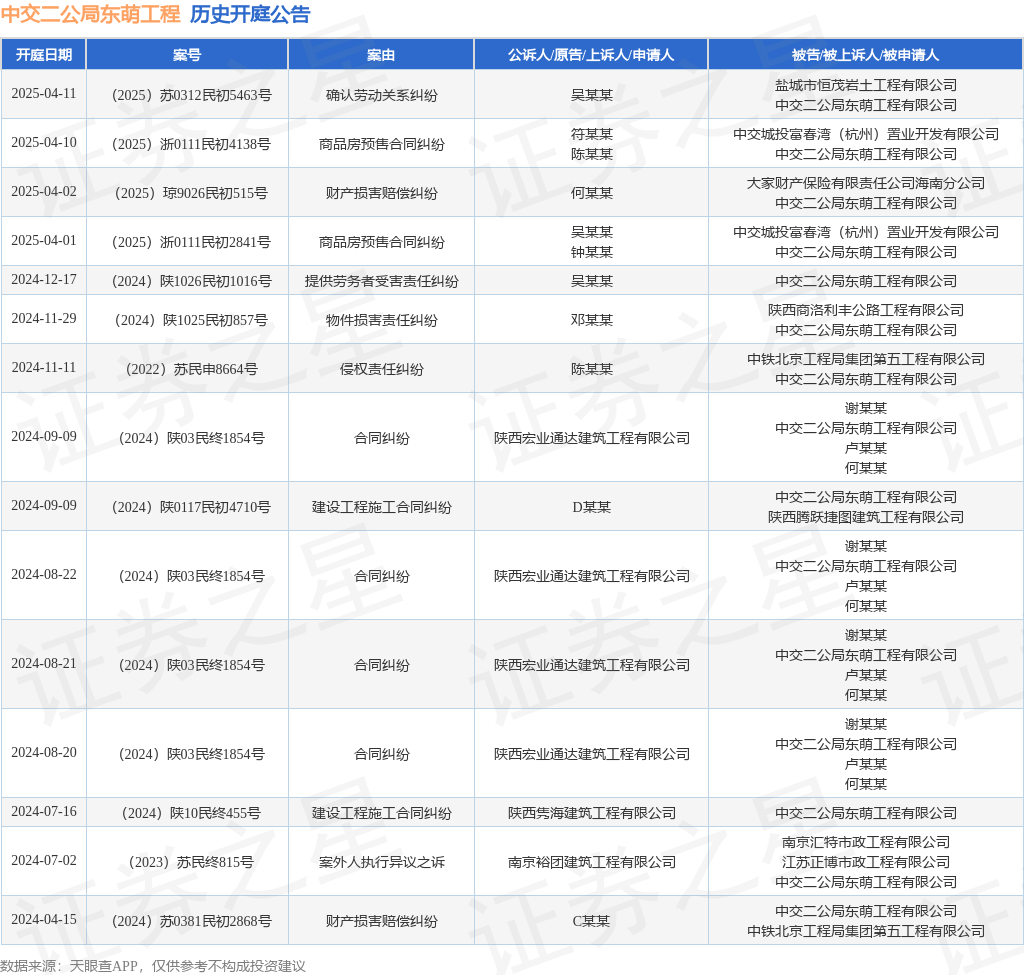
Task: Click the 数据来源 天眼查APP footer note
Action: (153, 966)
